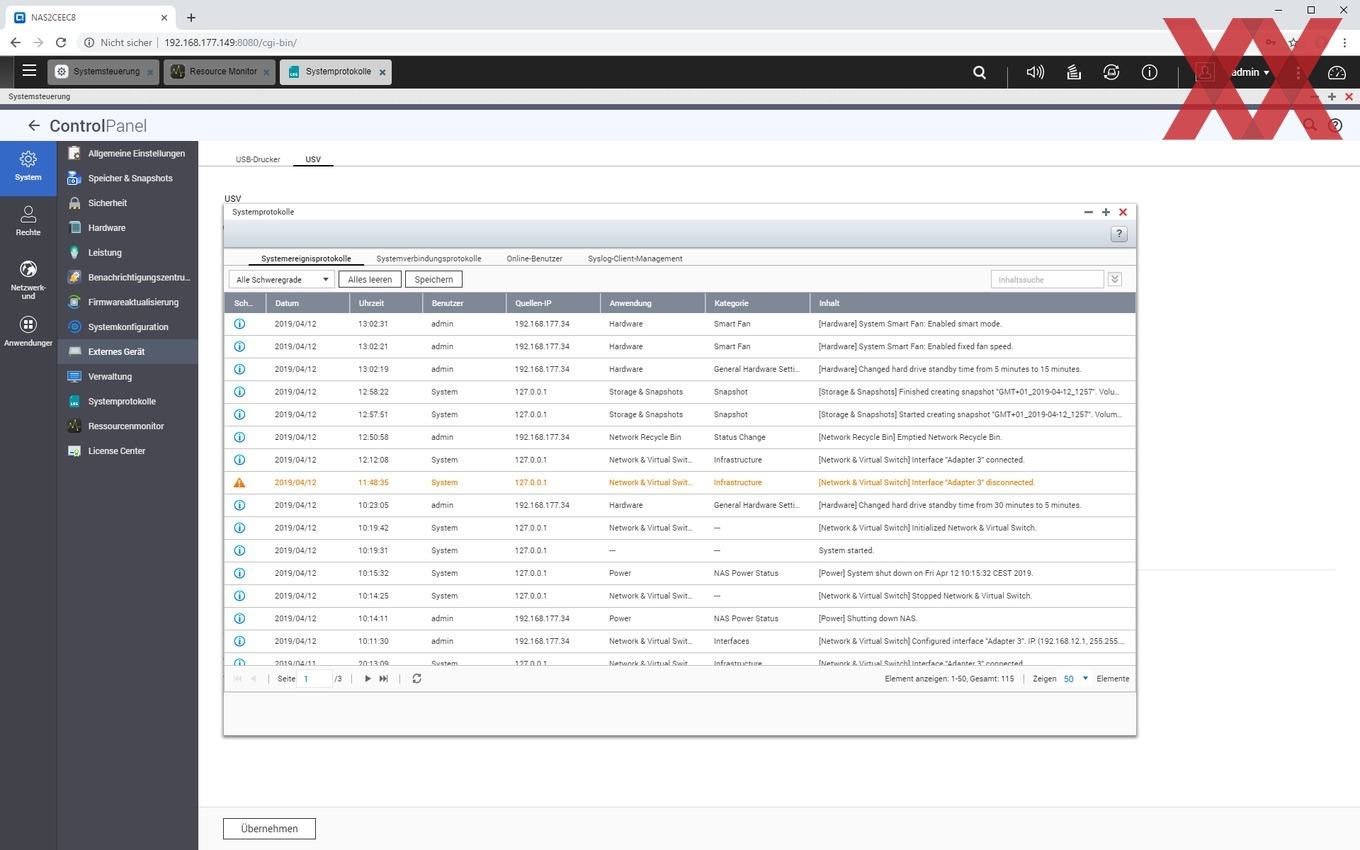Open the dashboard gauge icon
Image resolution: width=1360 pixels, height=850 pixels.
click(x=1337, y=72)
